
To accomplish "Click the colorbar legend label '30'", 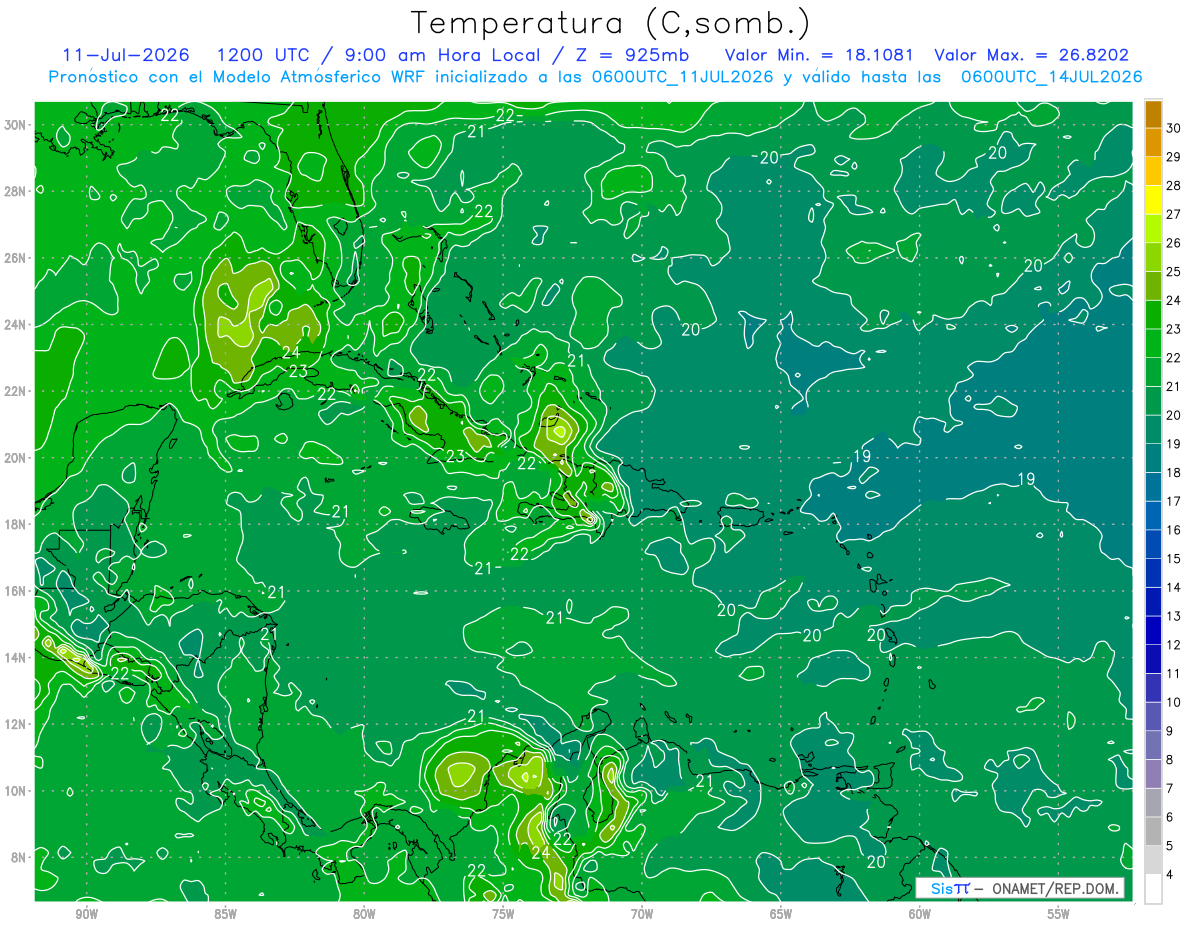I will 1174,128.
